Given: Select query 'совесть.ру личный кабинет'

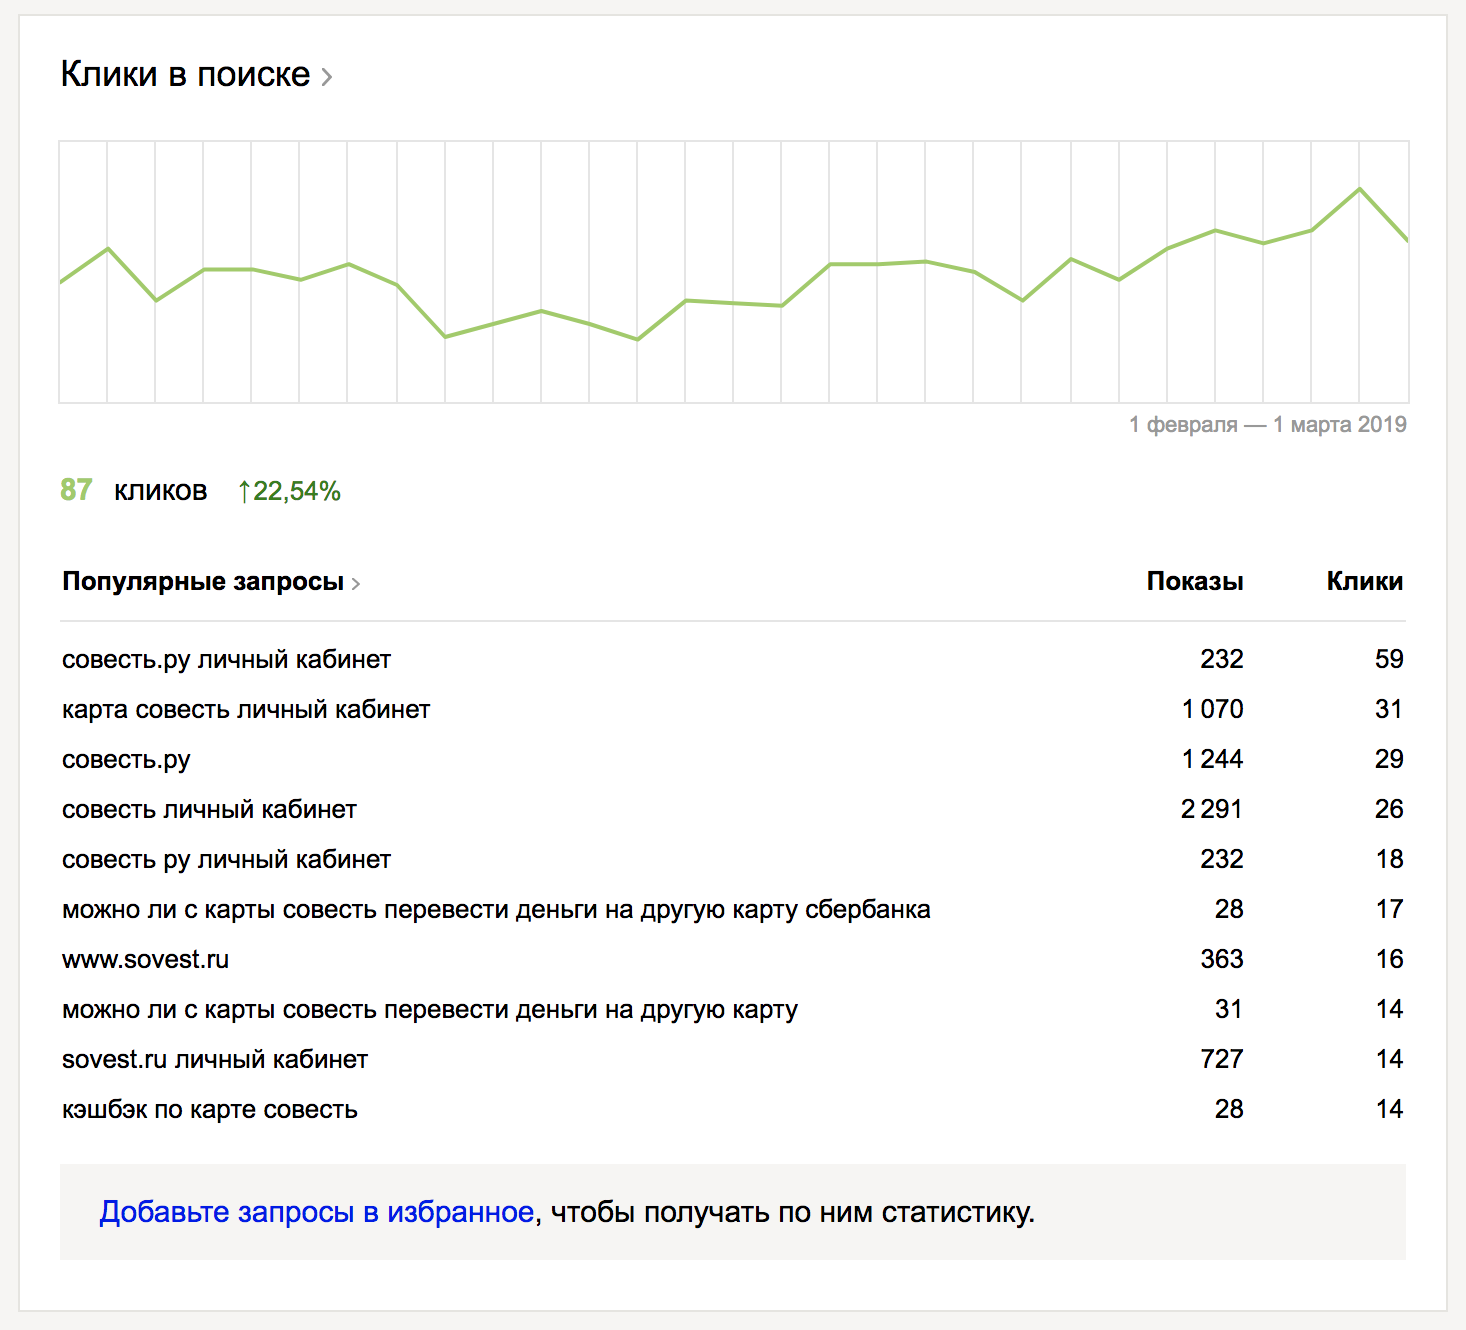Looking at the screenshot, I should click(x=226, y=660).
